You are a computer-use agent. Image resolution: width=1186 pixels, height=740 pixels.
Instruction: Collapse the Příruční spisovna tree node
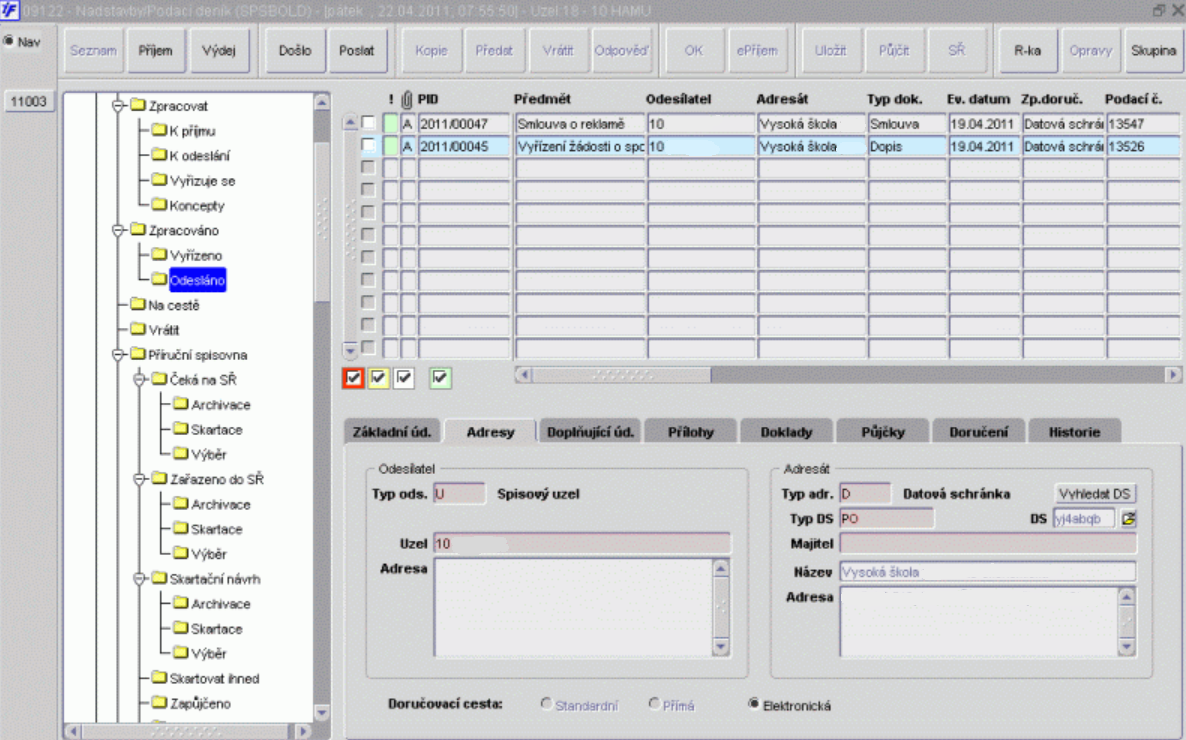118,355
